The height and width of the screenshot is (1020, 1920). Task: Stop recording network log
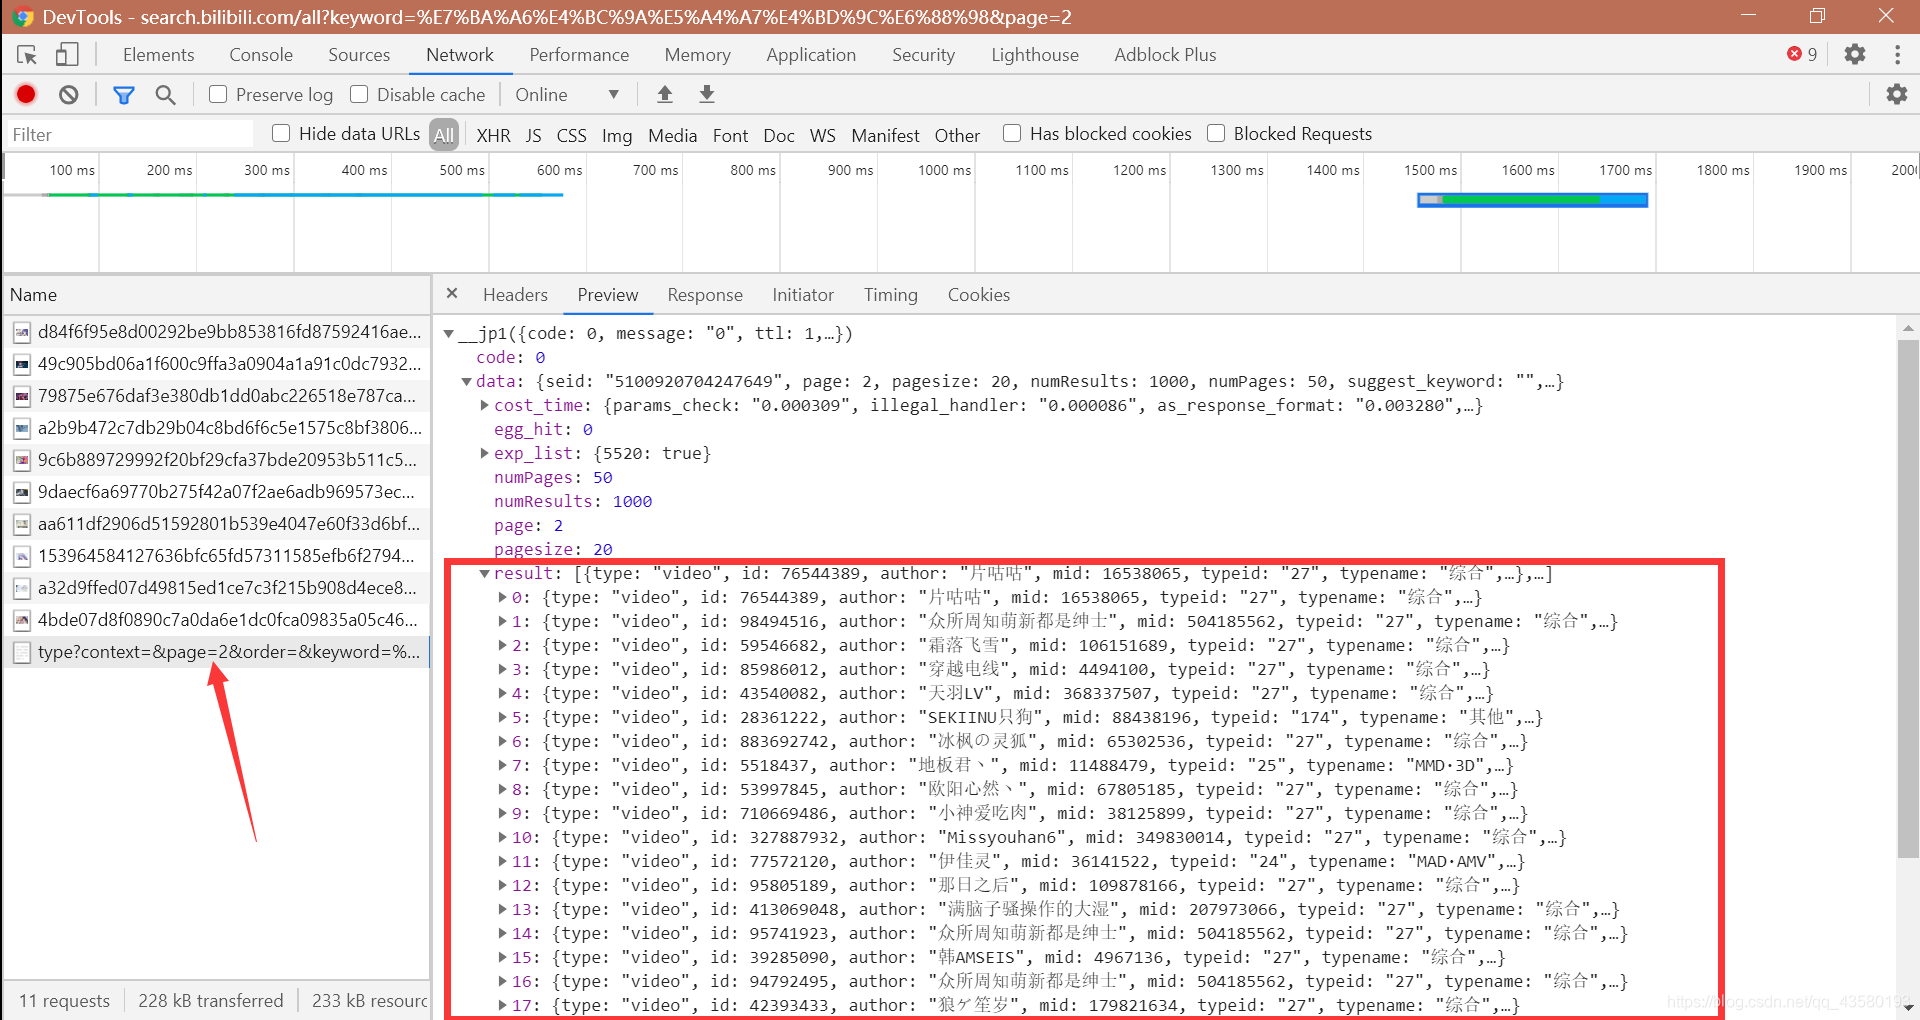click(27, 94)
